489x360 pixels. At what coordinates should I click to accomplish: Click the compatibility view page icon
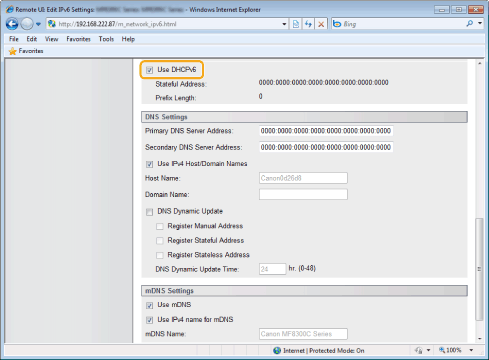[x=296, y=24]
